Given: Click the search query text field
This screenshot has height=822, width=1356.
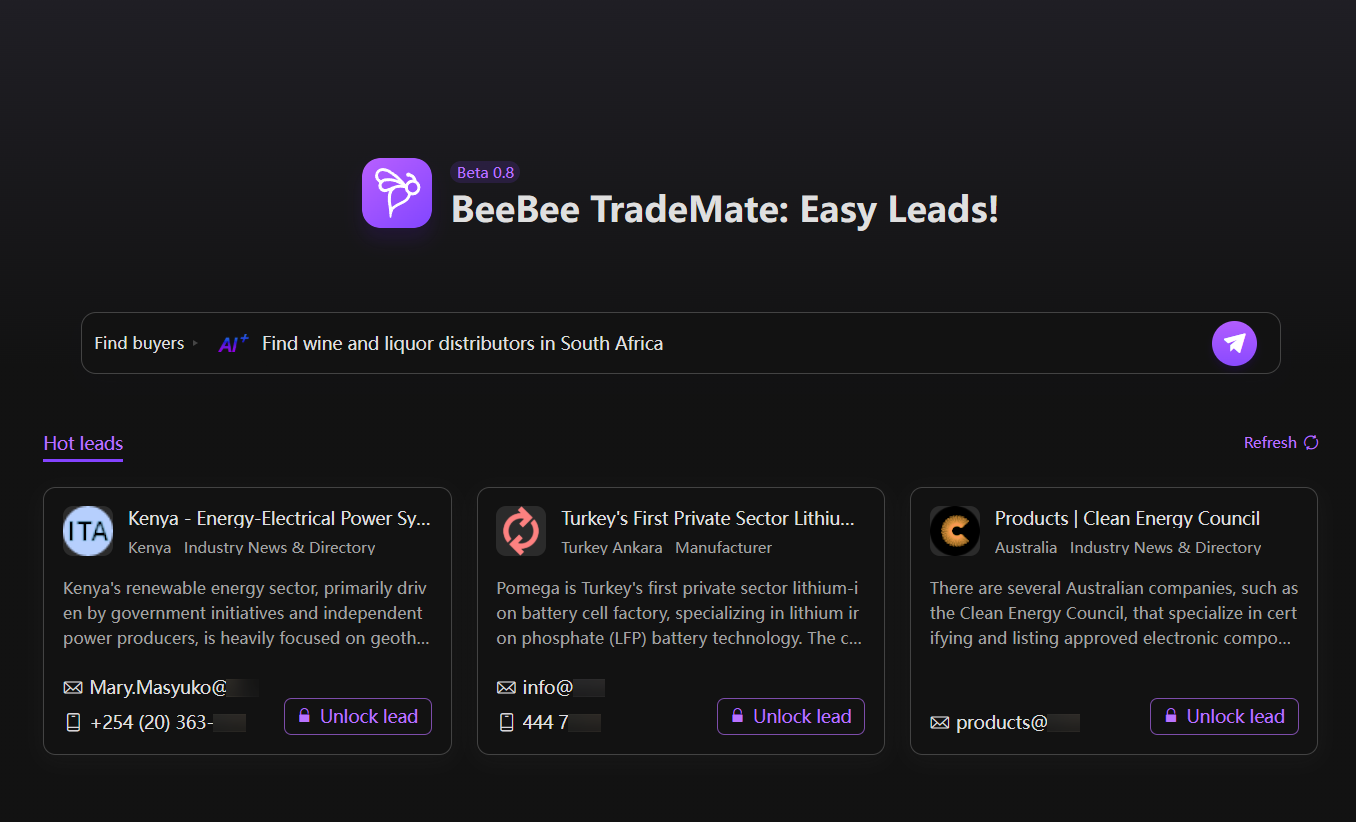Looking at the screenshot, I should tap(730, 343).
